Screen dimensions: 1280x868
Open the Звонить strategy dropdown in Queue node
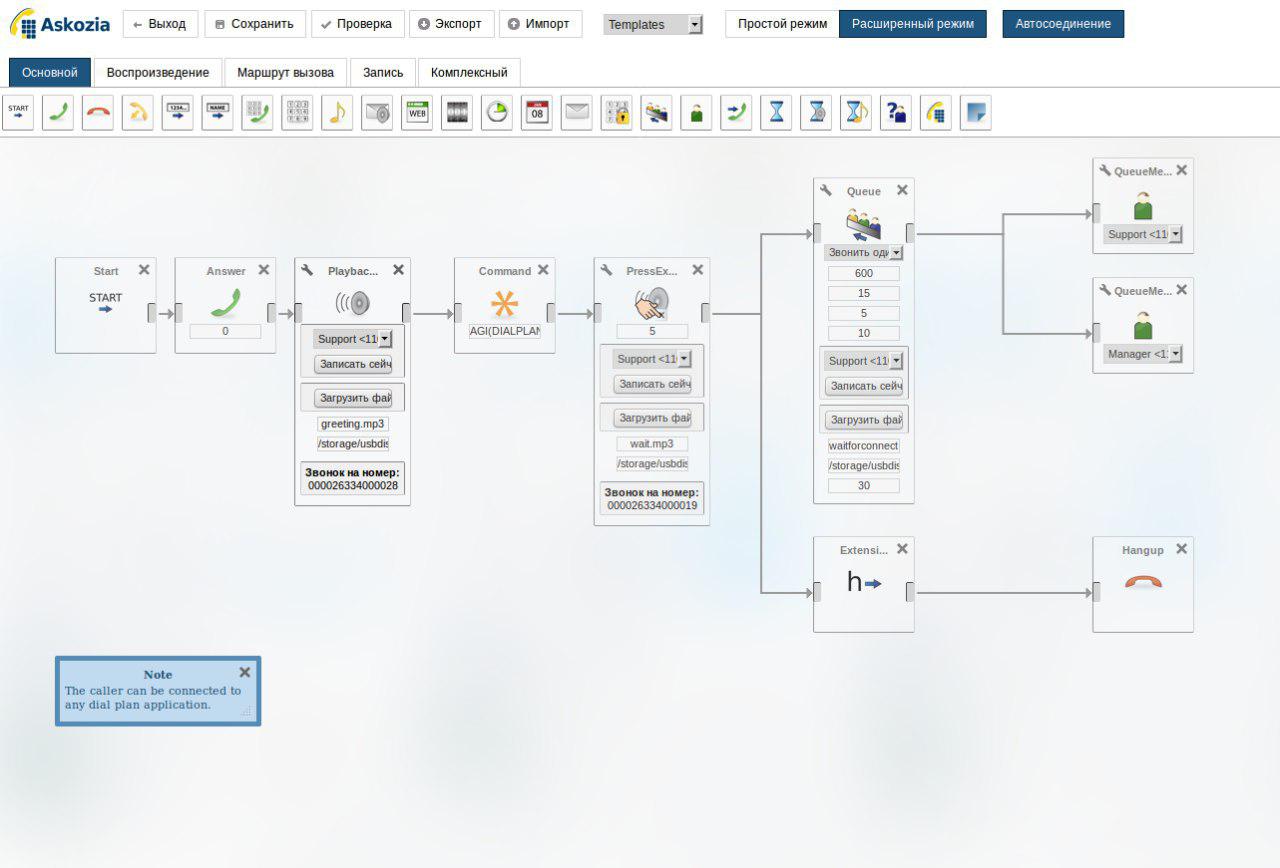[895, 253]
